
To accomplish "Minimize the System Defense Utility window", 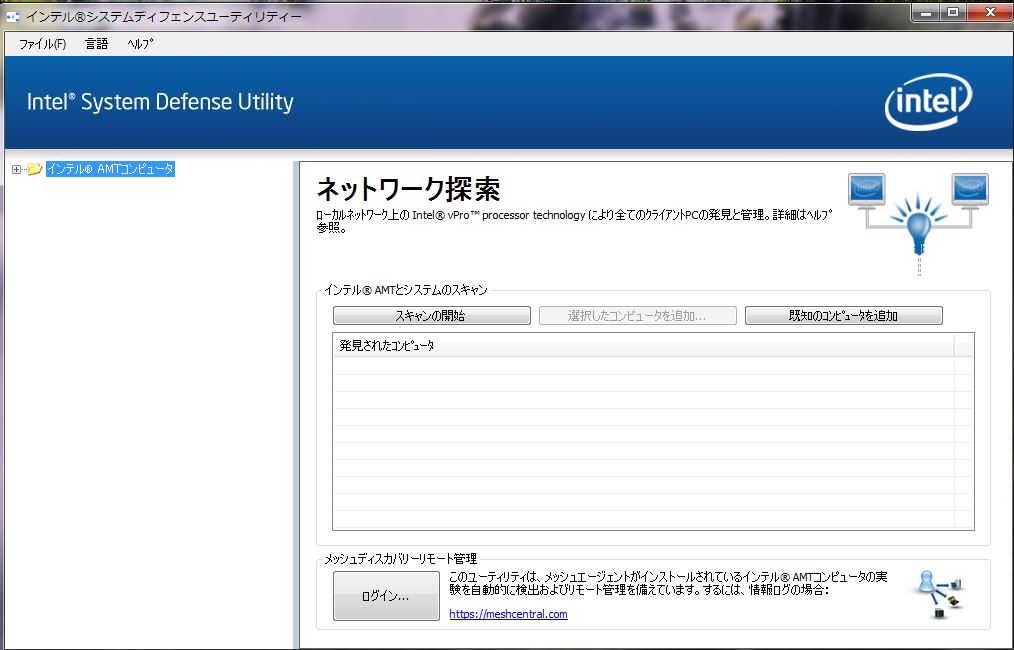I will coord(926,12).
